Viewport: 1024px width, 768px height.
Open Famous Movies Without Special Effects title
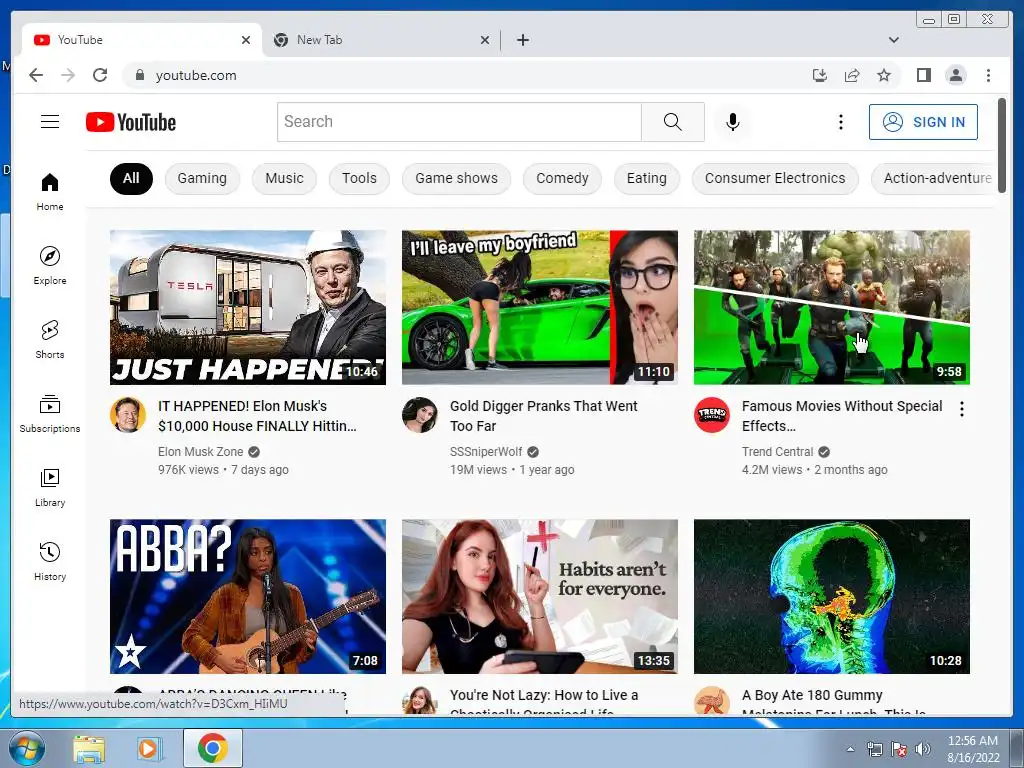(842, 416)
